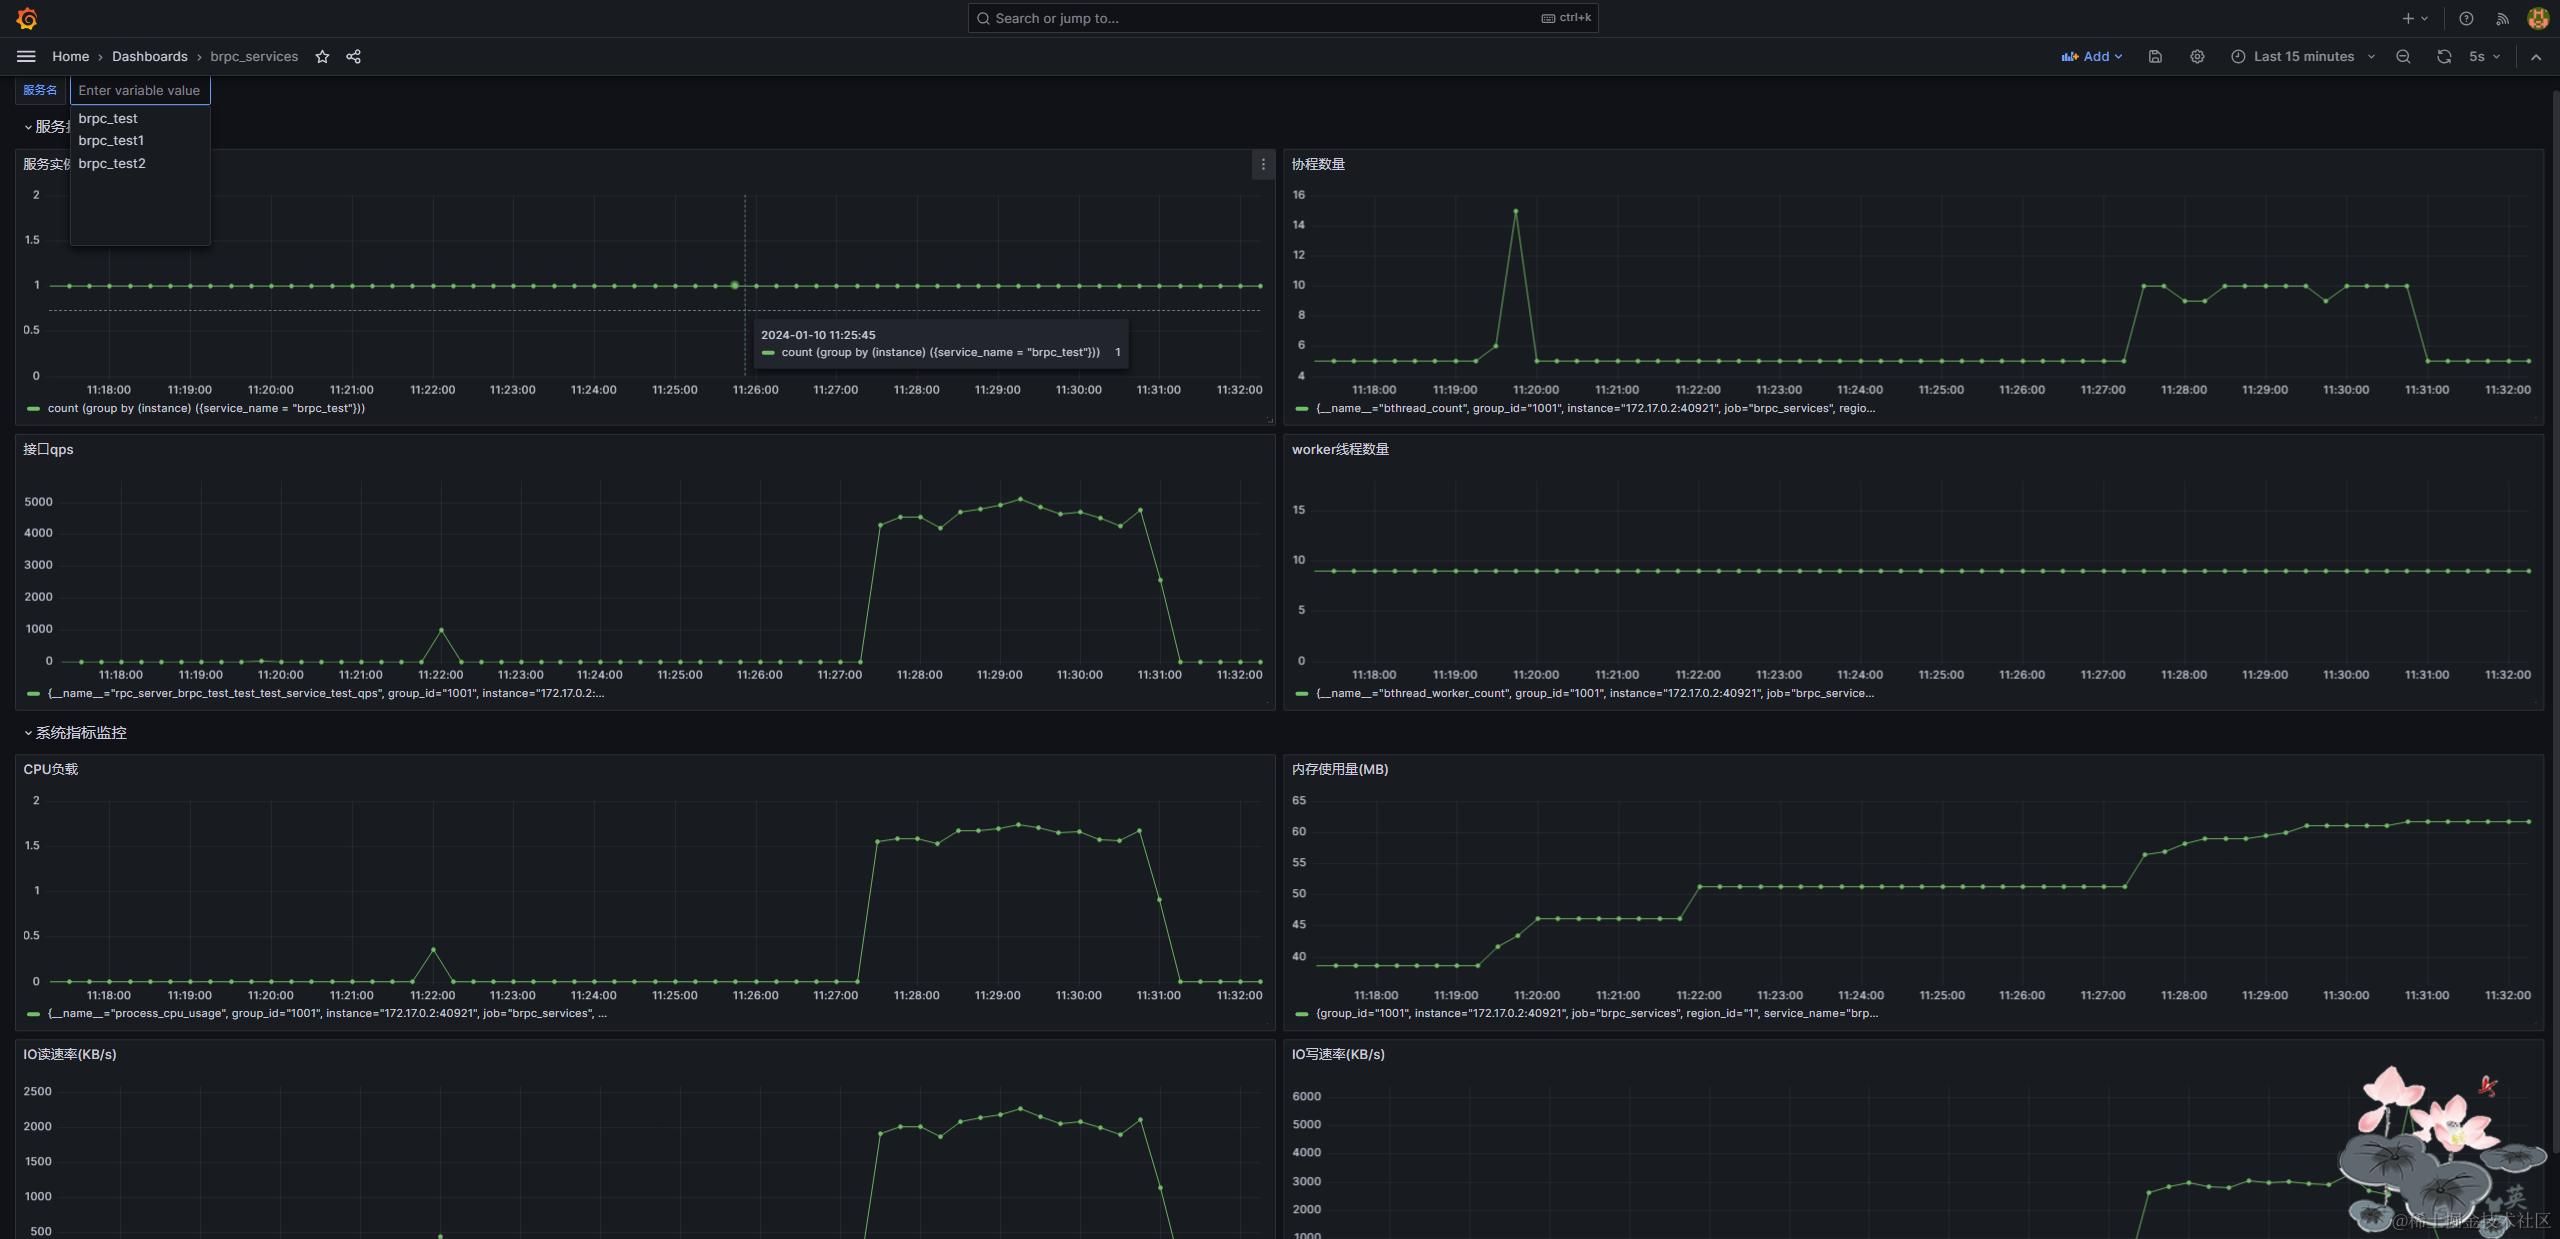
Task: Save the dashboard with the disk icon
Action: [2155, 57]
